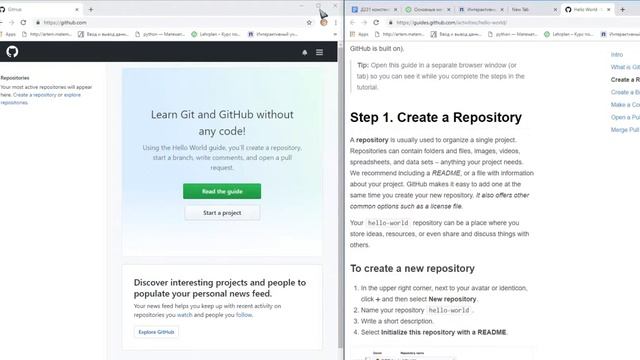
Task: Open the profile avatar in left browser window
Action: pyautogui.click(x=324, y=22)
